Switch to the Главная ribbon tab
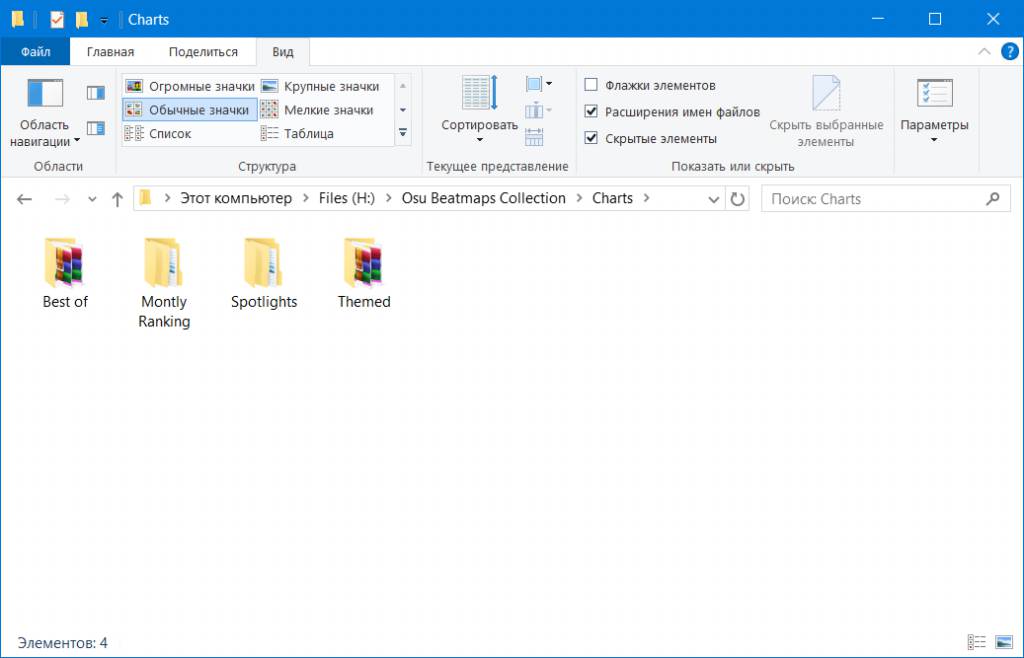Viewport: 1024px width, 658px height. [x=110, y=52]
